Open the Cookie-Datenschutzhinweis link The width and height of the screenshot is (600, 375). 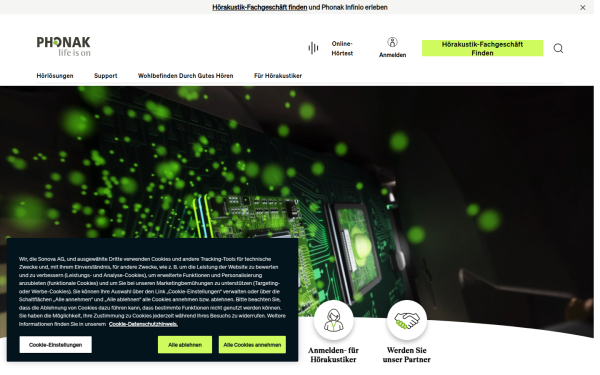click(143, 324)
